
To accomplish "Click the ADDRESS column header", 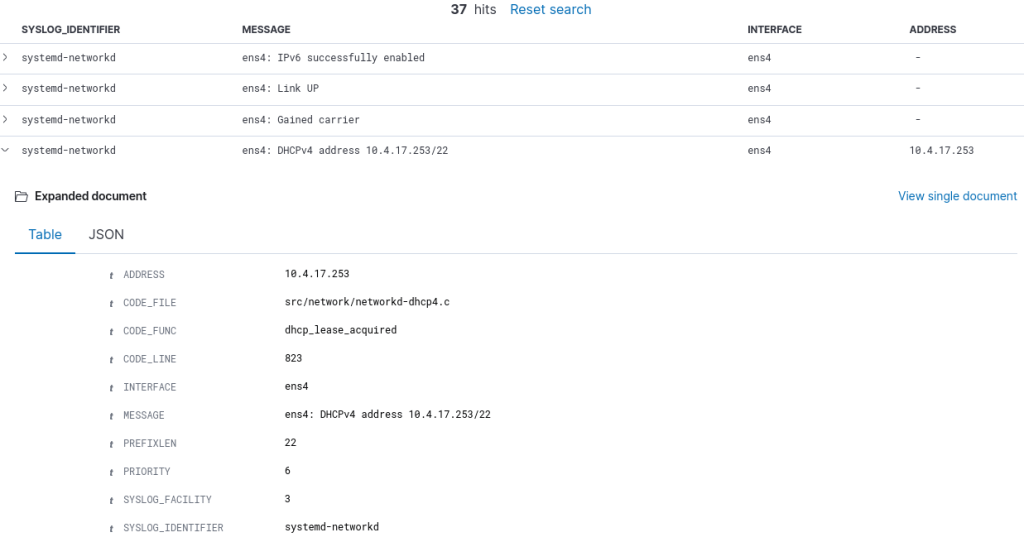I will 932,30.
